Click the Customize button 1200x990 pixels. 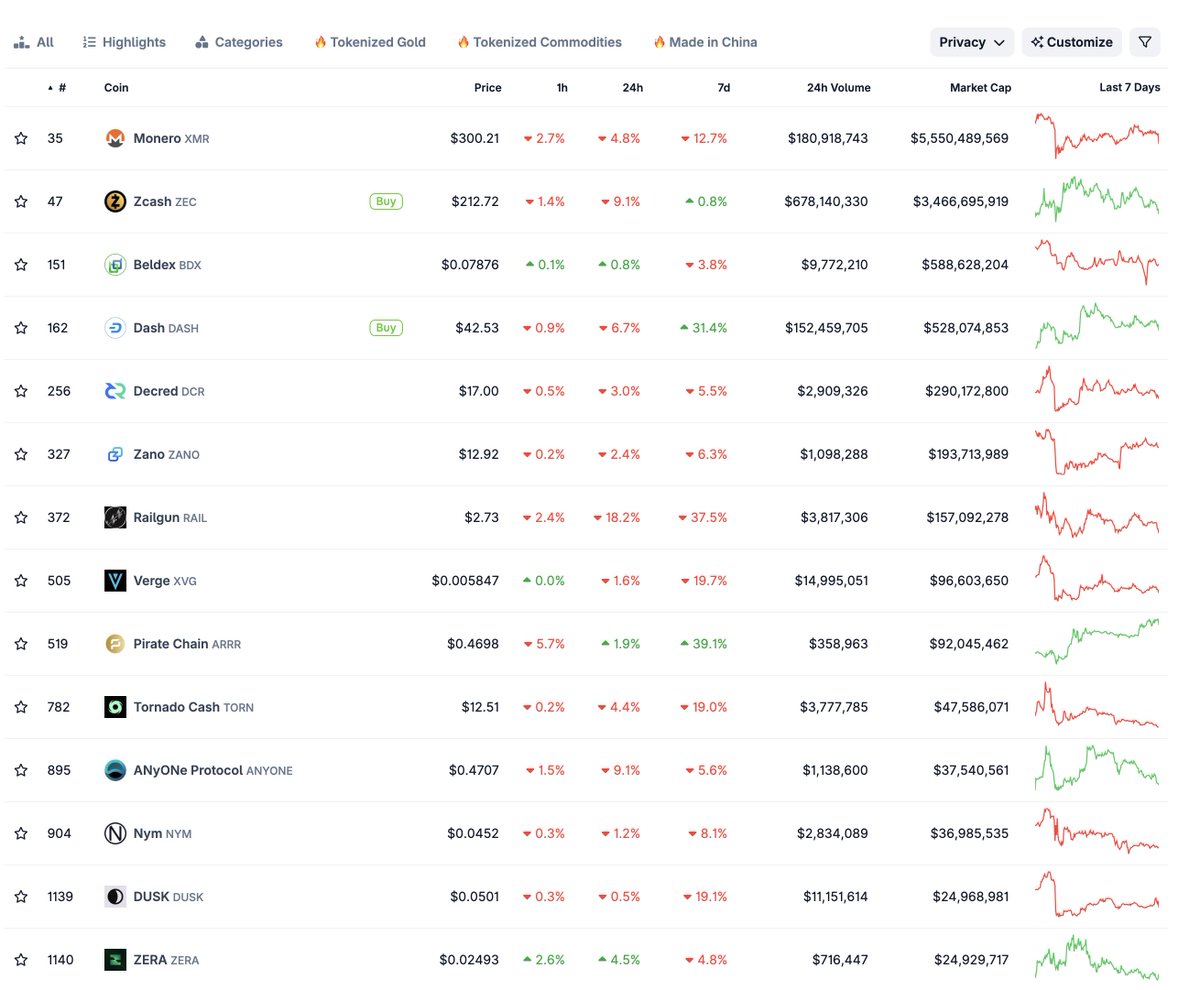point(1072,42)
